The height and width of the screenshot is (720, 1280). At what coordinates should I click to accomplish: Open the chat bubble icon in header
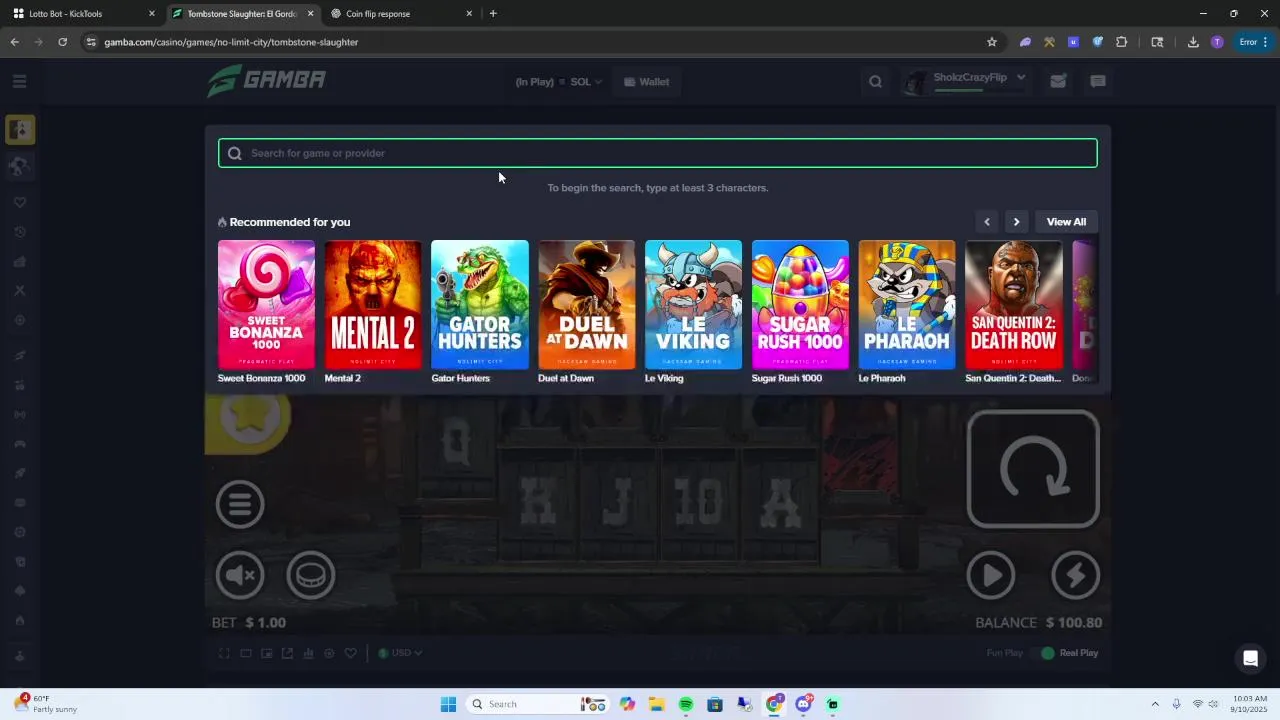point(1098,82)
